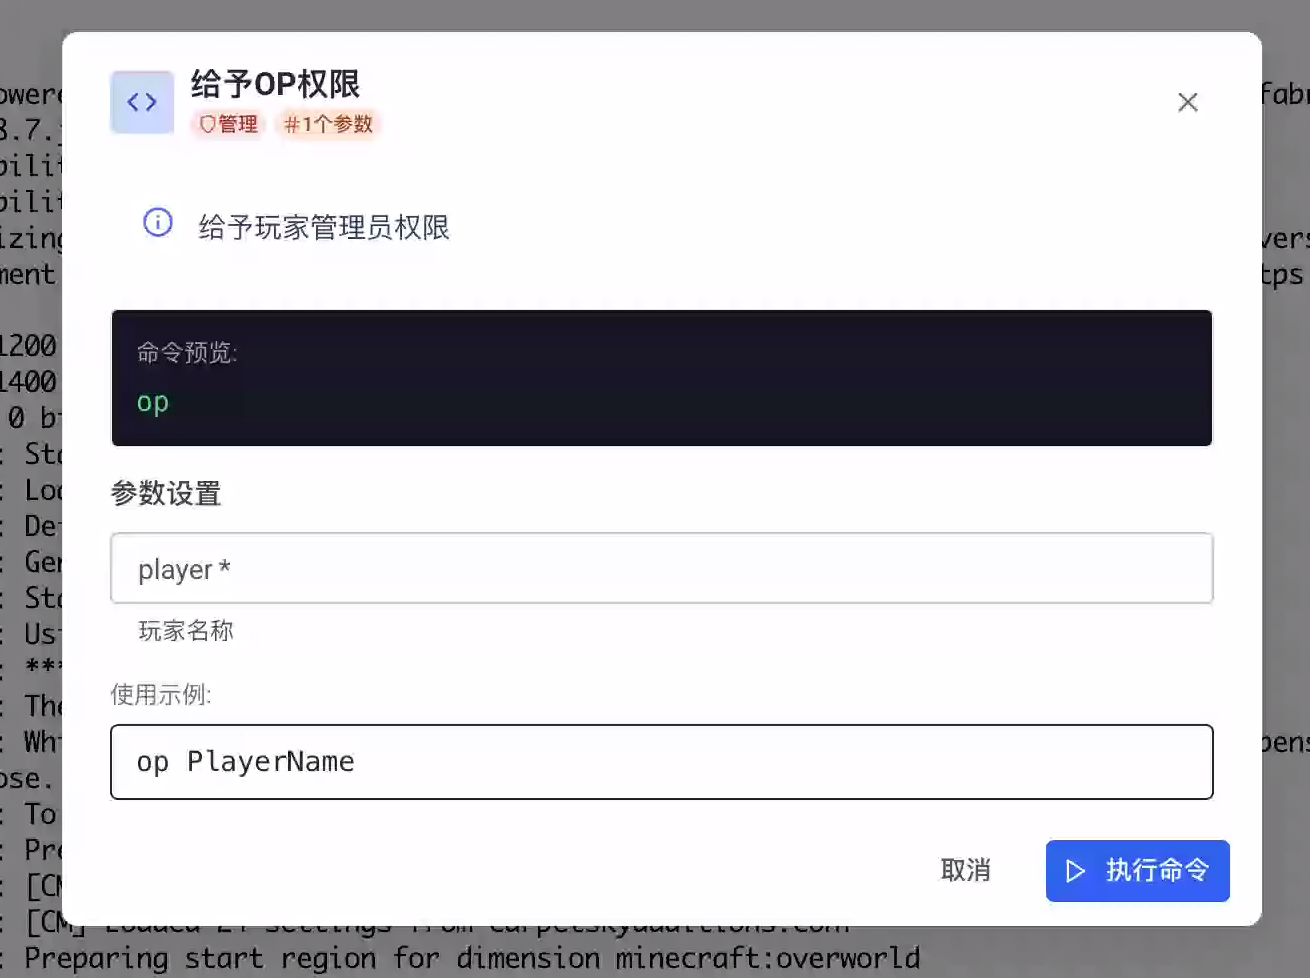
Task: Click the 管理 category tag
Action: click(228, 124)
